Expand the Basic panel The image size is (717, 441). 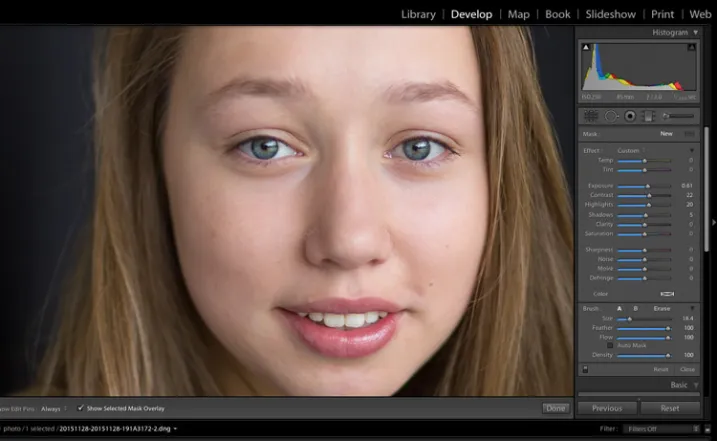(x=696, y=385)
